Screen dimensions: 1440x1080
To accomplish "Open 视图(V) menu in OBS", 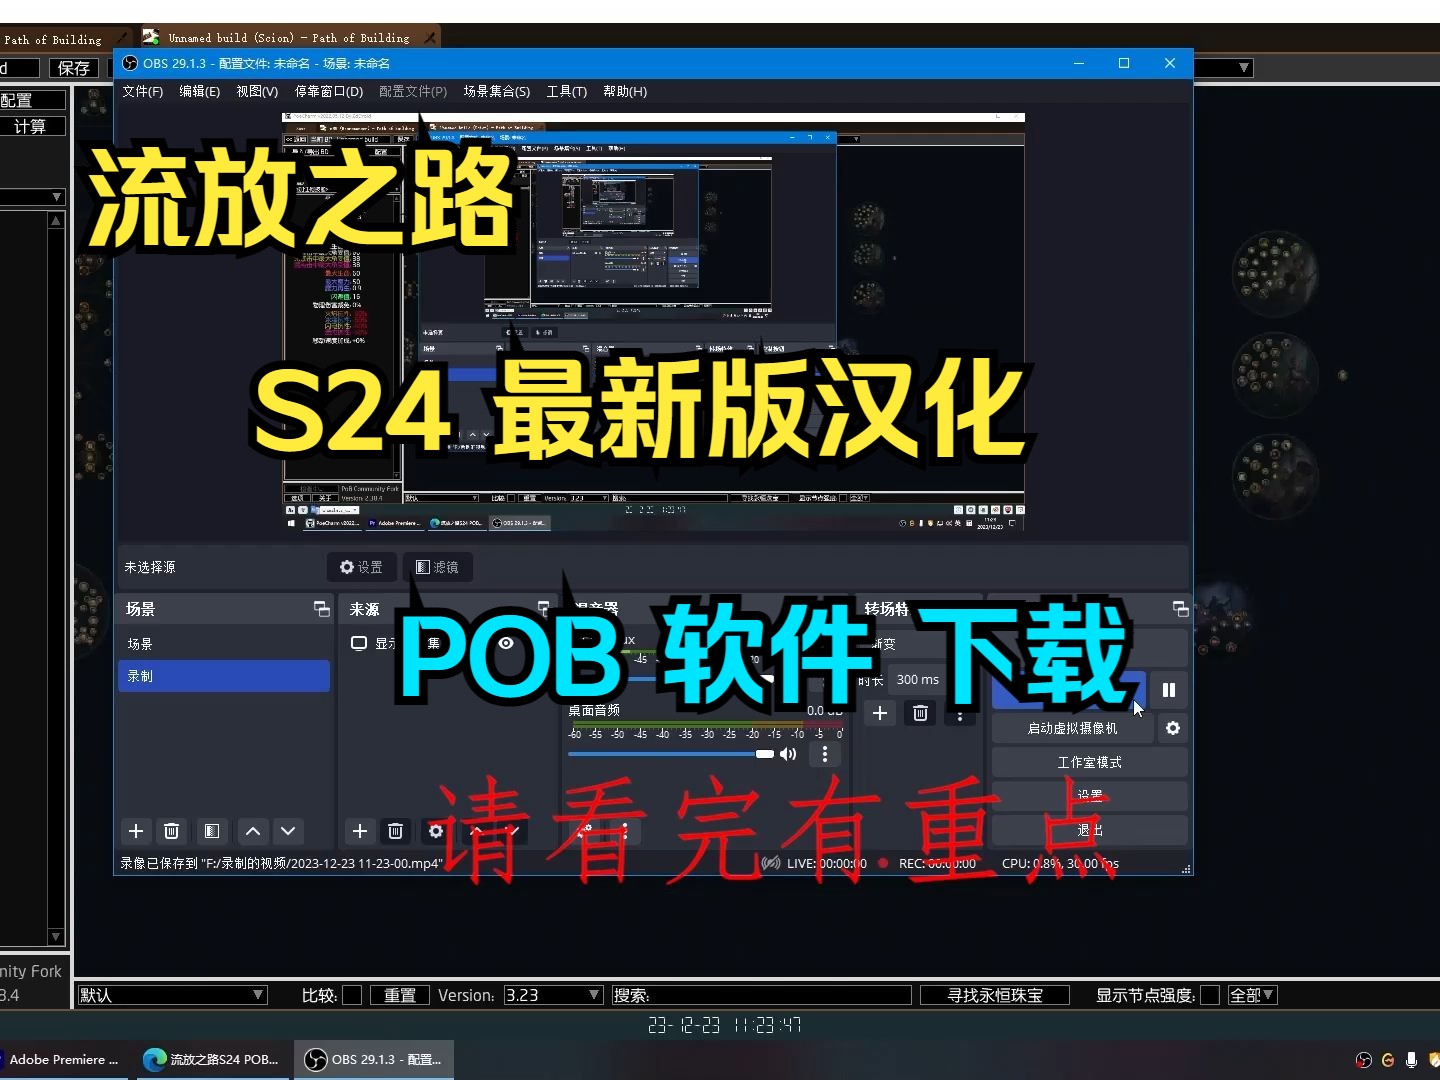I will (257, 91).
